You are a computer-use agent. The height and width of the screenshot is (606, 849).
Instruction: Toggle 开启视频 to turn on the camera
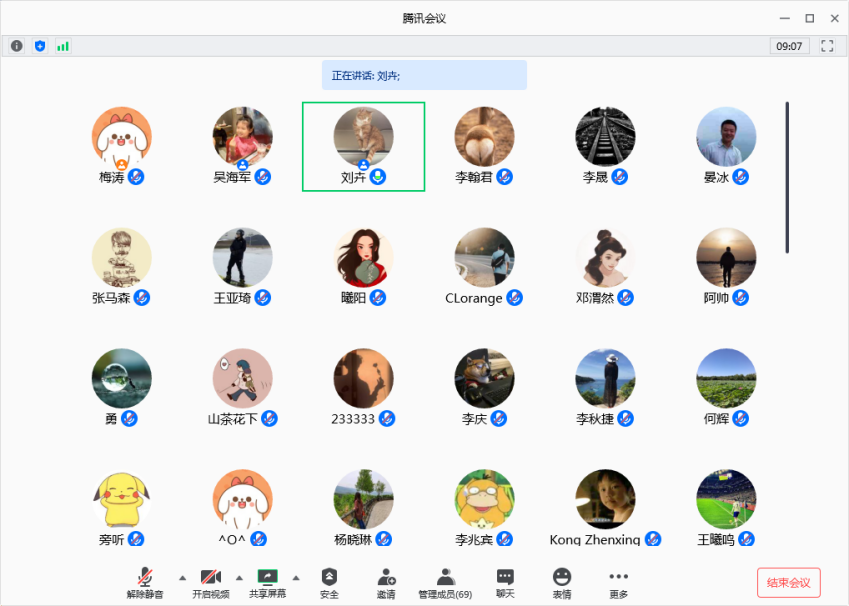pyautogui.click(x=210, y=582)
